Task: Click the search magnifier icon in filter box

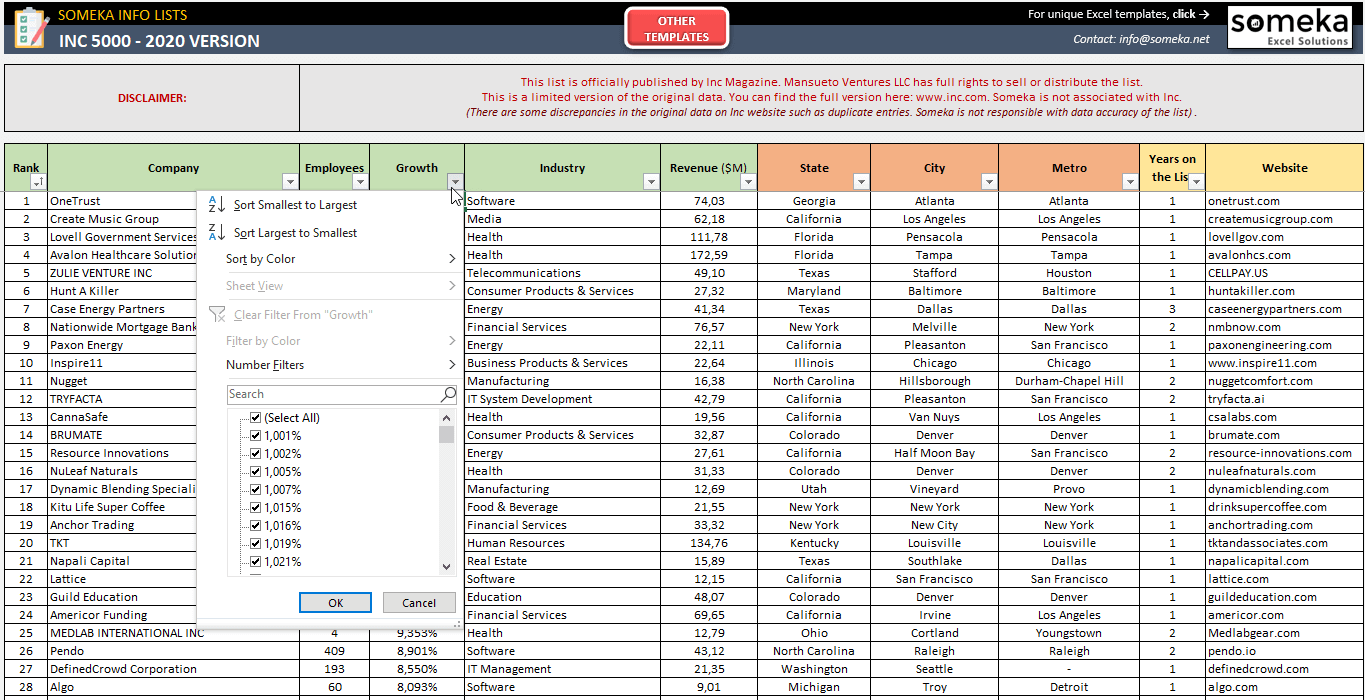Action: click(x=448, y=394)
